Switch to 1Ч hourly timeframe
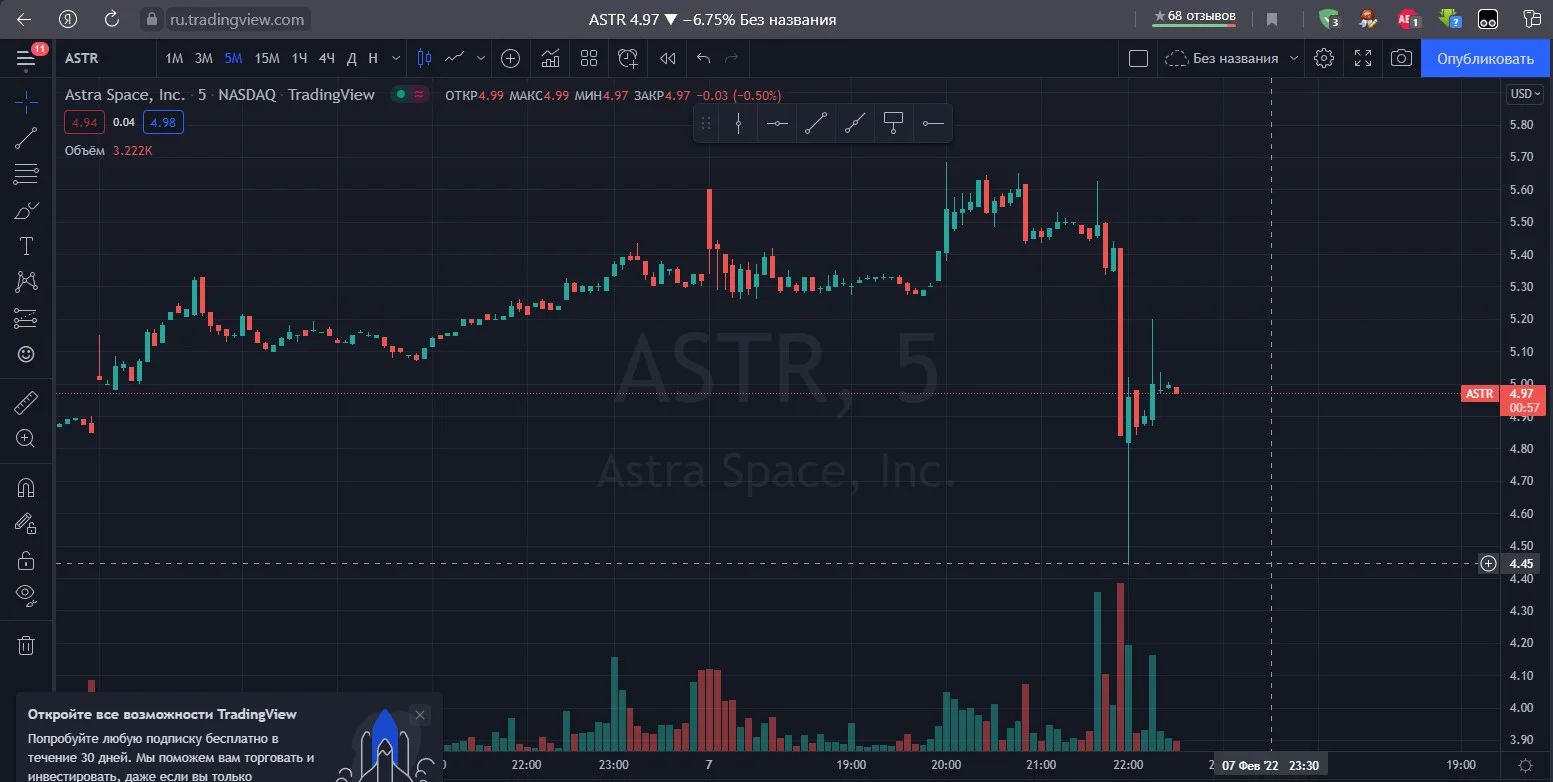 tap(299, 59)
